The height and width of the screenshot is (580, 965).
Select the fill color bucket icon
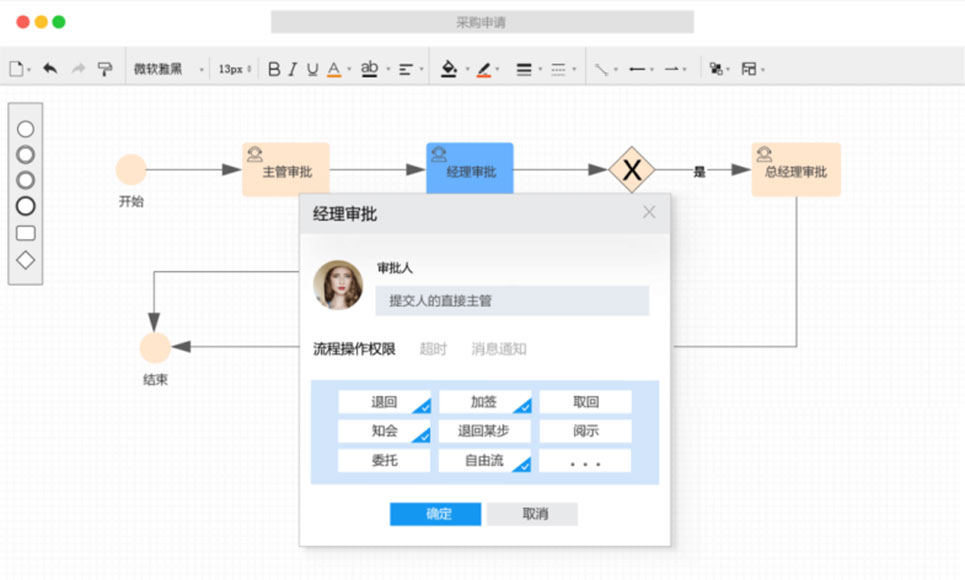coord(449,68)
